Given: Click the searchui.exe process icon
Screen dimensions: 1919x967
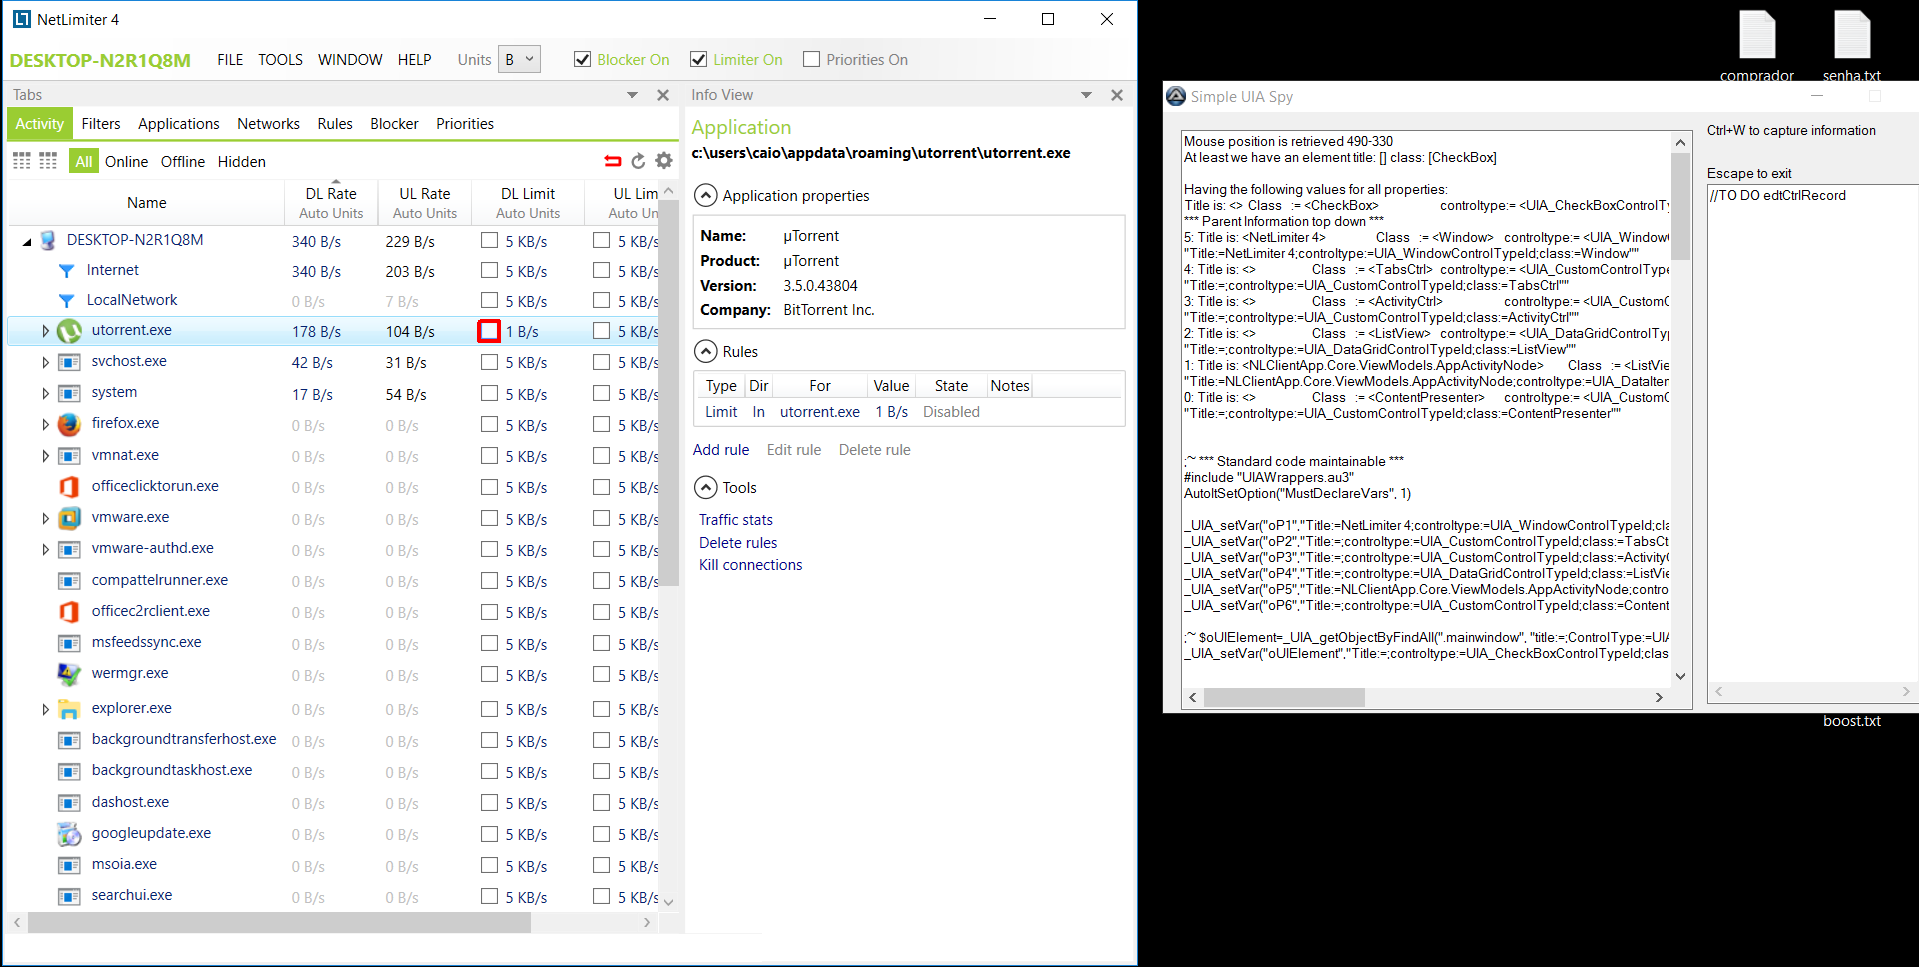Looking at the screenshot, I should 69,896.
